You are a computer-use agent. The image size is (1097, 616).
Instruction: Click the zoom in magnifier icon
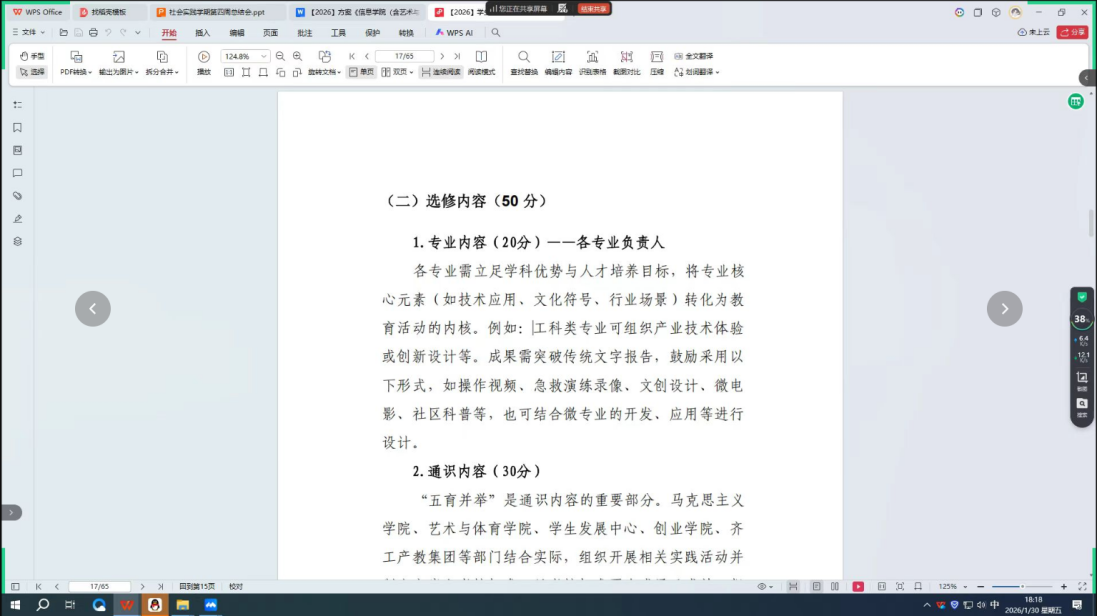click(x=297, y=57)
